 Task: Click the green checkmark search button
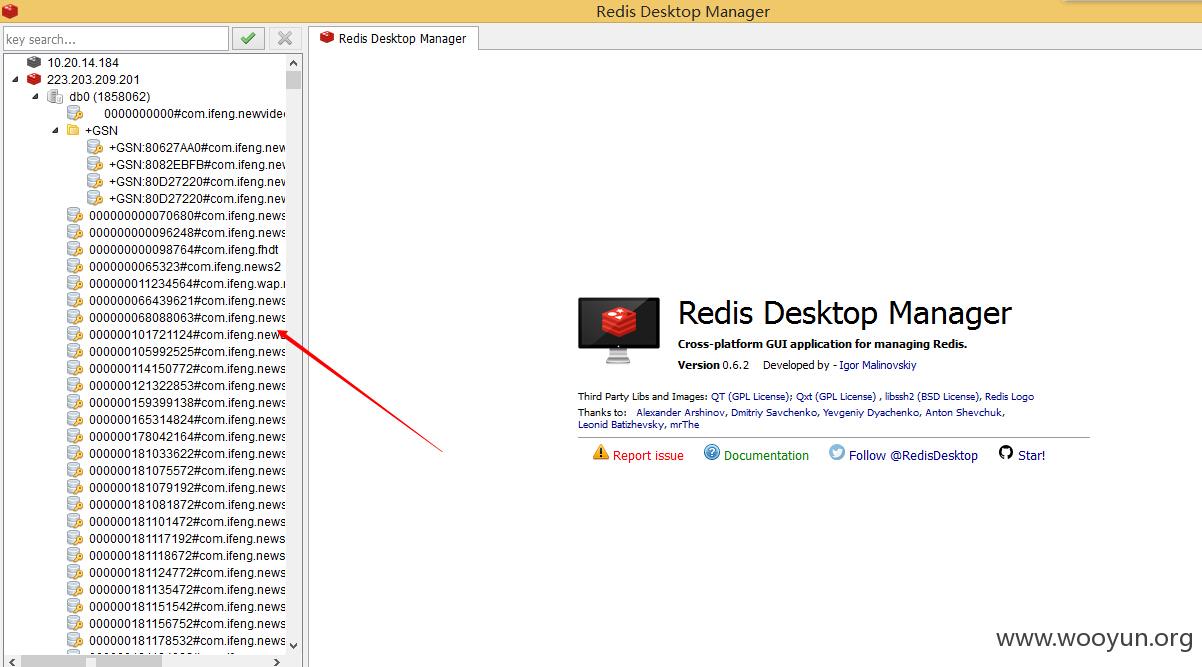(x=248, y=39)
